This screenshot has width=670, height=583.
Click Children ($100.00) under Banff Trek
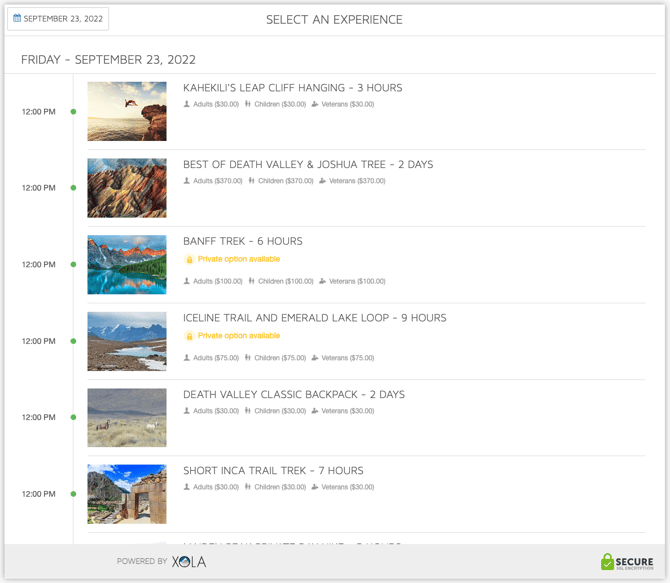click(x=286, y=281)
